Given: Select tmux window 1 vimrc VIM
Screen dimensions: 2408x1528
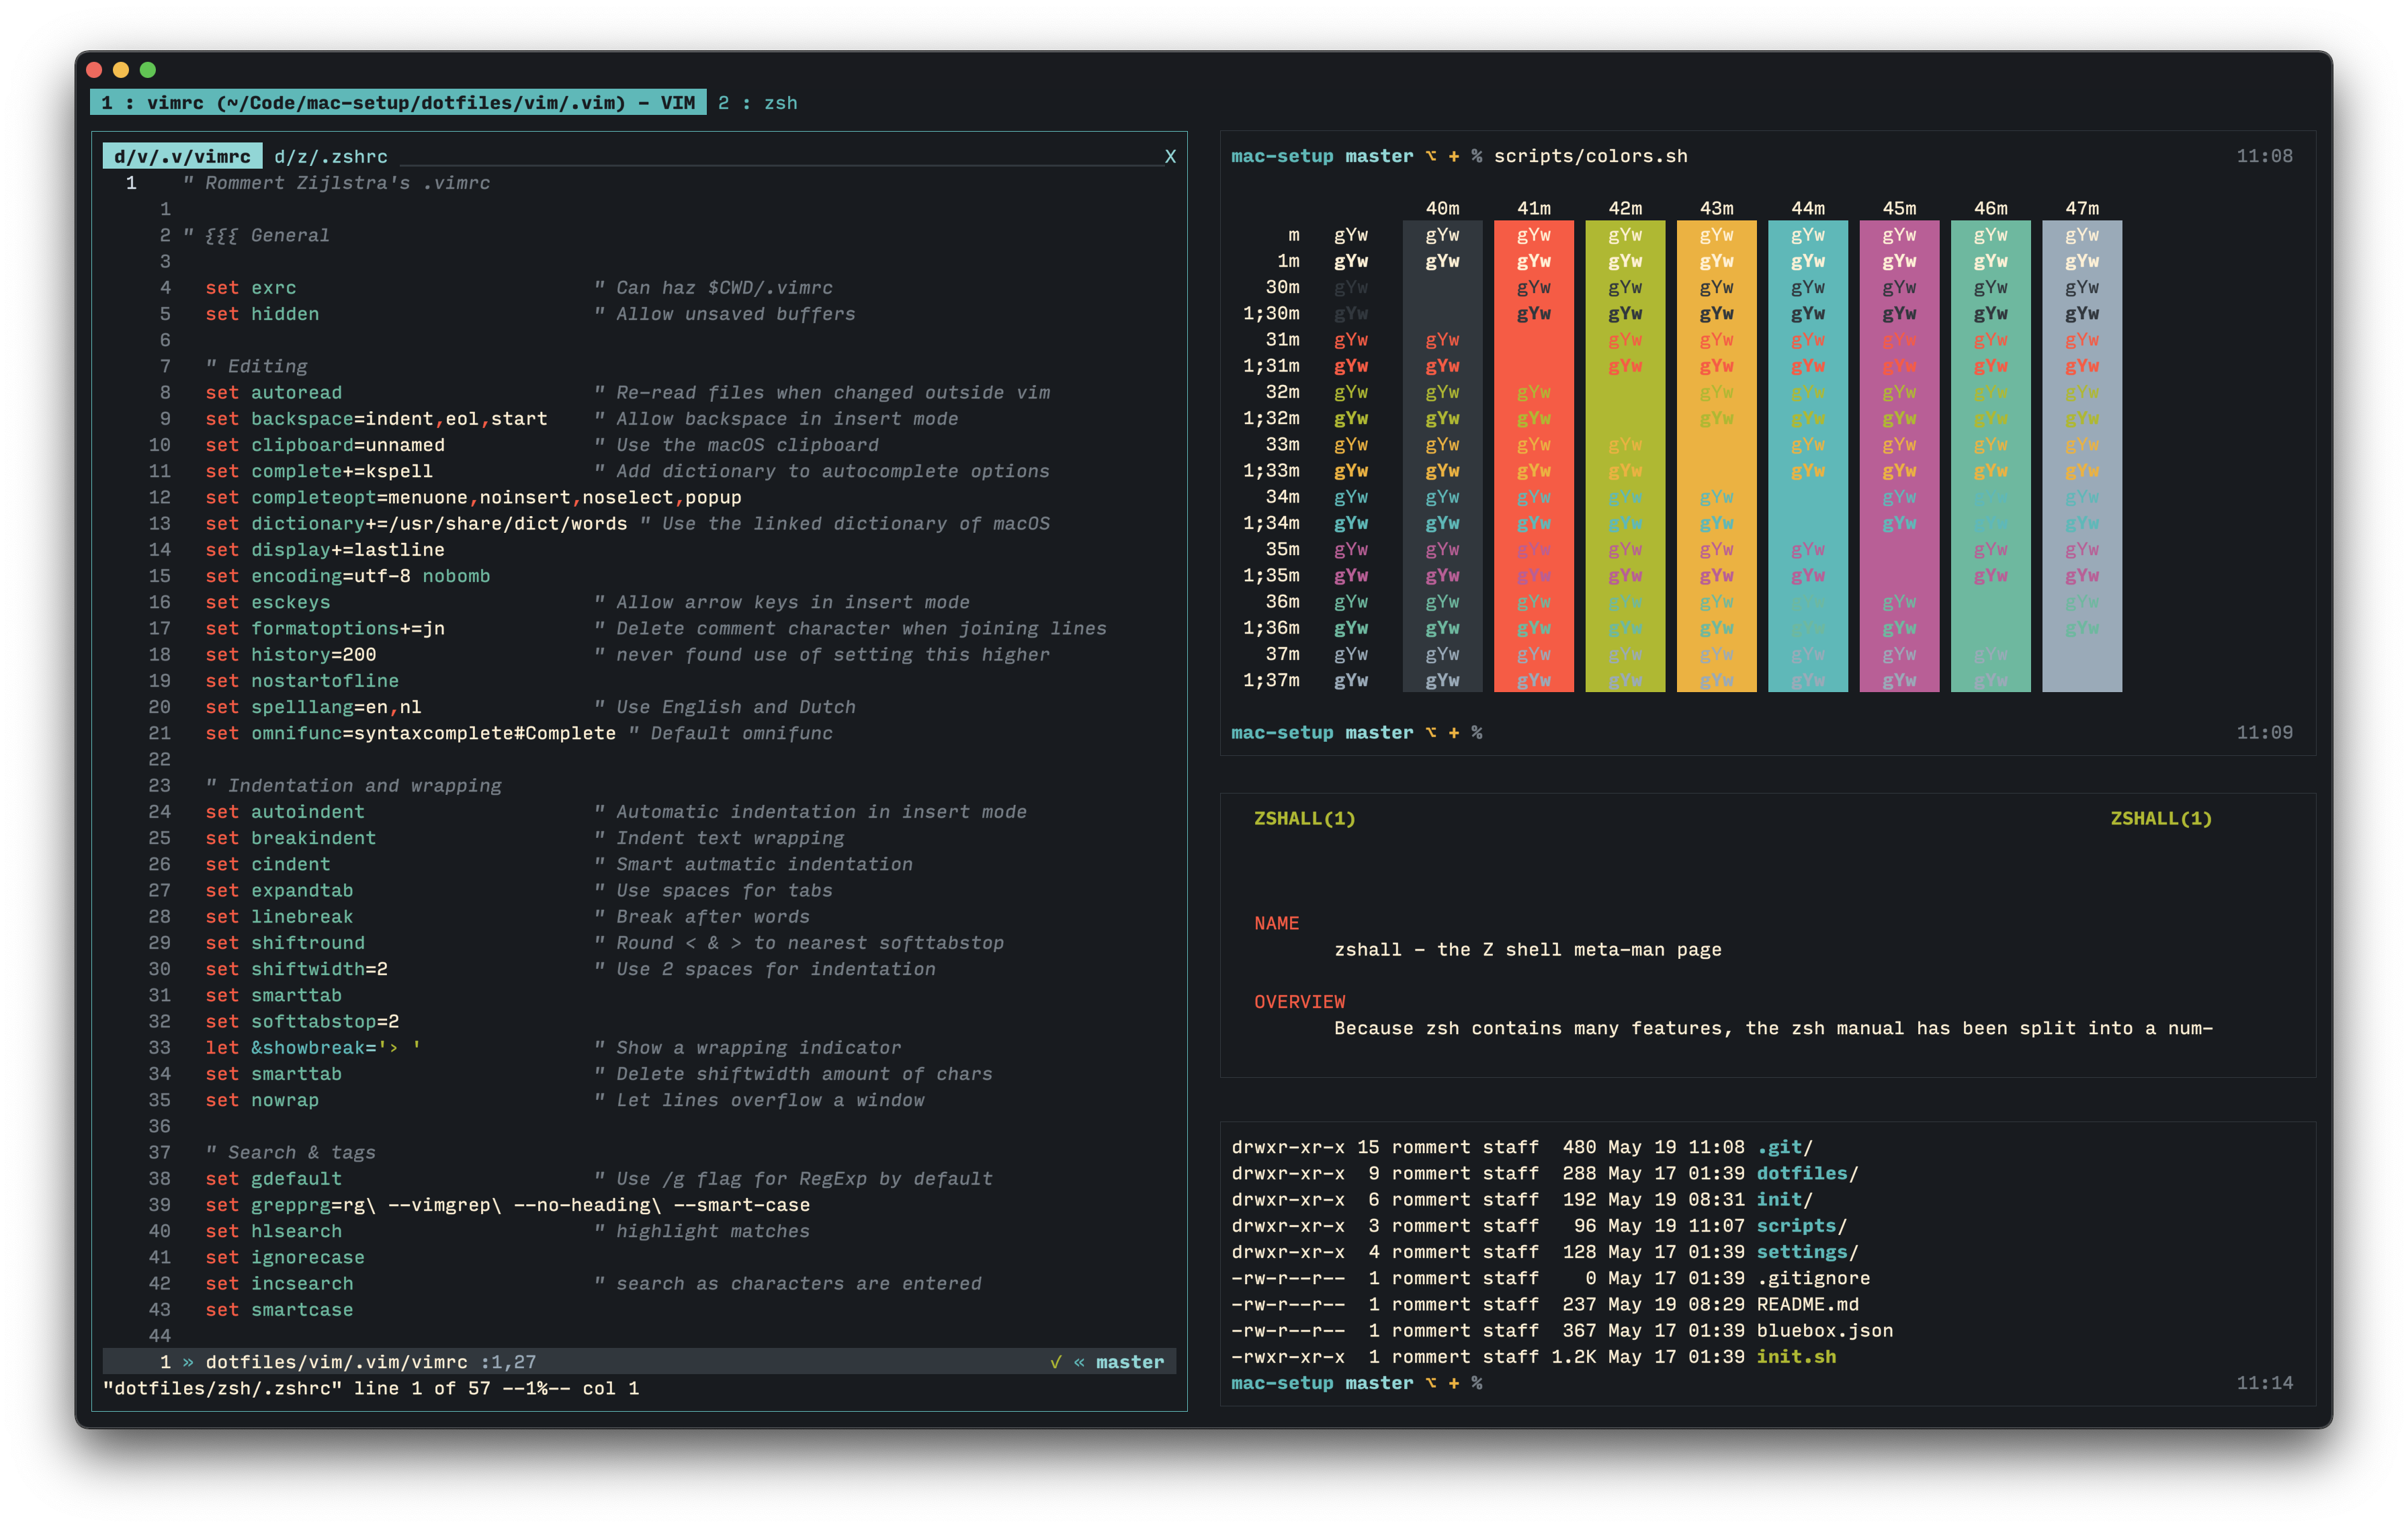Looking at the screenshot, I should pos(397,103).
